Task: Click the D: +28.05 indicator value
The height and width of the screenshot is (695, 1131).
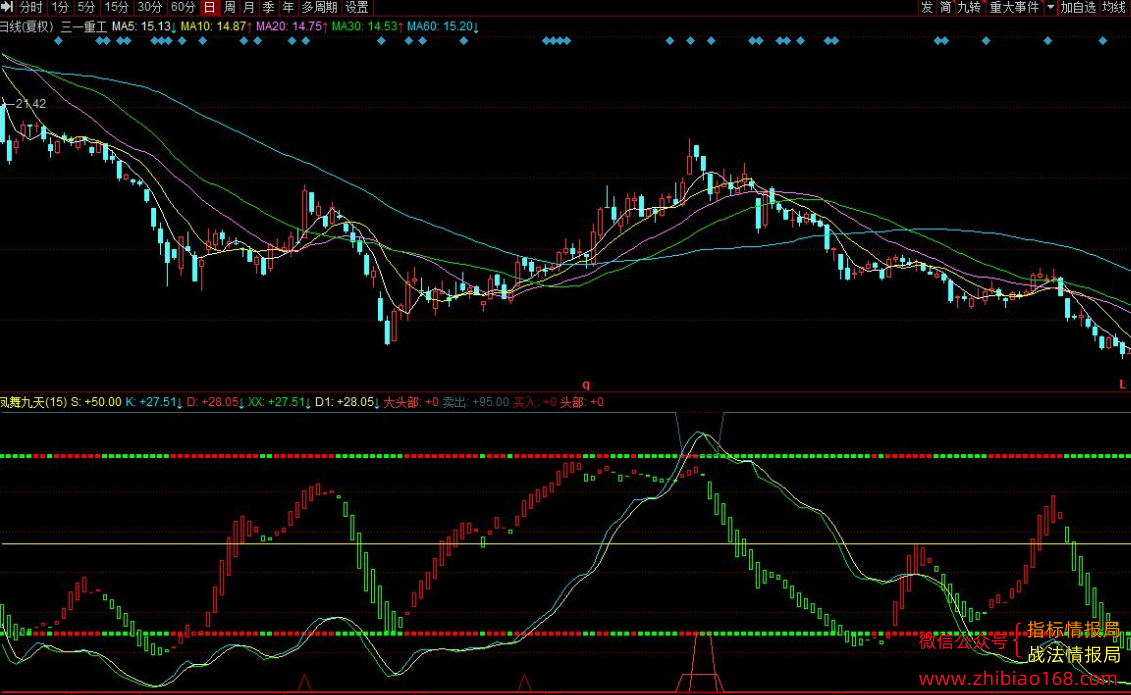Action: (x=215, y=402)
